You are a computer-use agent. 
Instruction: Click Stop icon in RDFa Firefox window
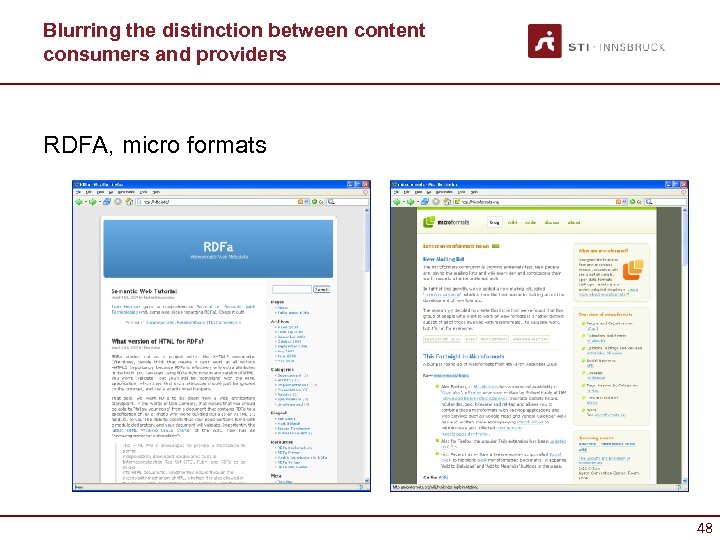118,202
